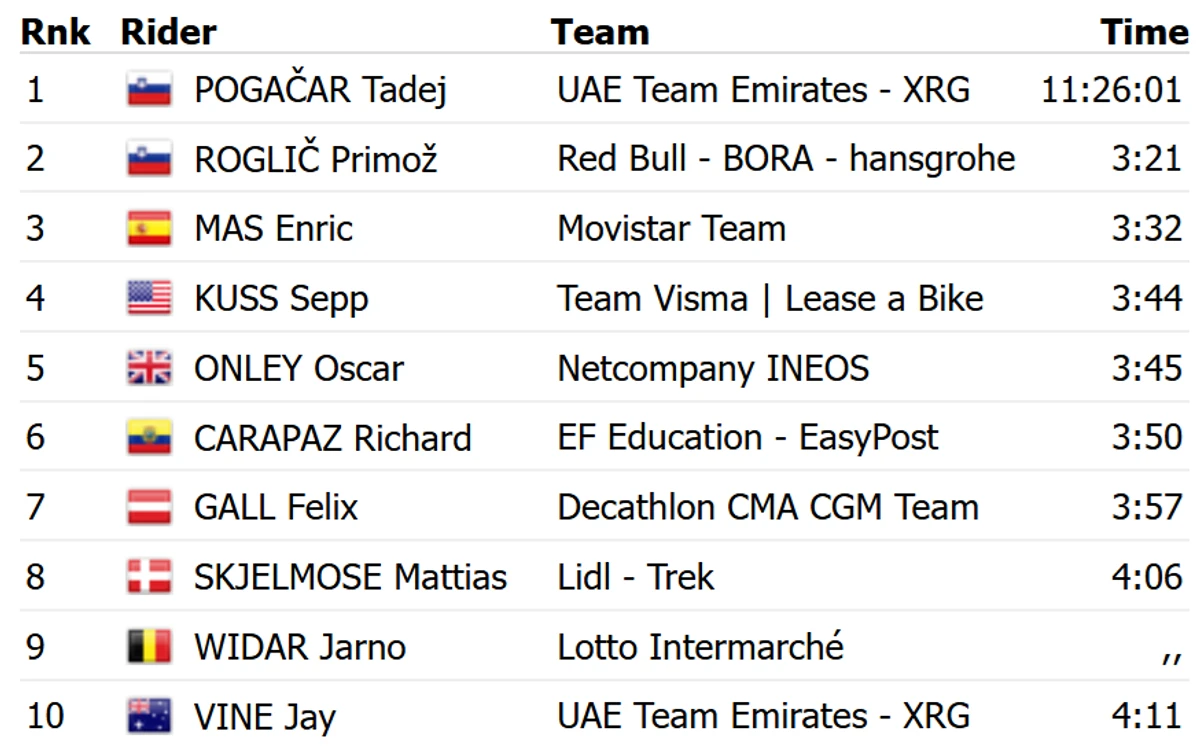Sort table by the Rnk column header
This screenshot has width=1200, height=747.
click(x=56, y=32)
